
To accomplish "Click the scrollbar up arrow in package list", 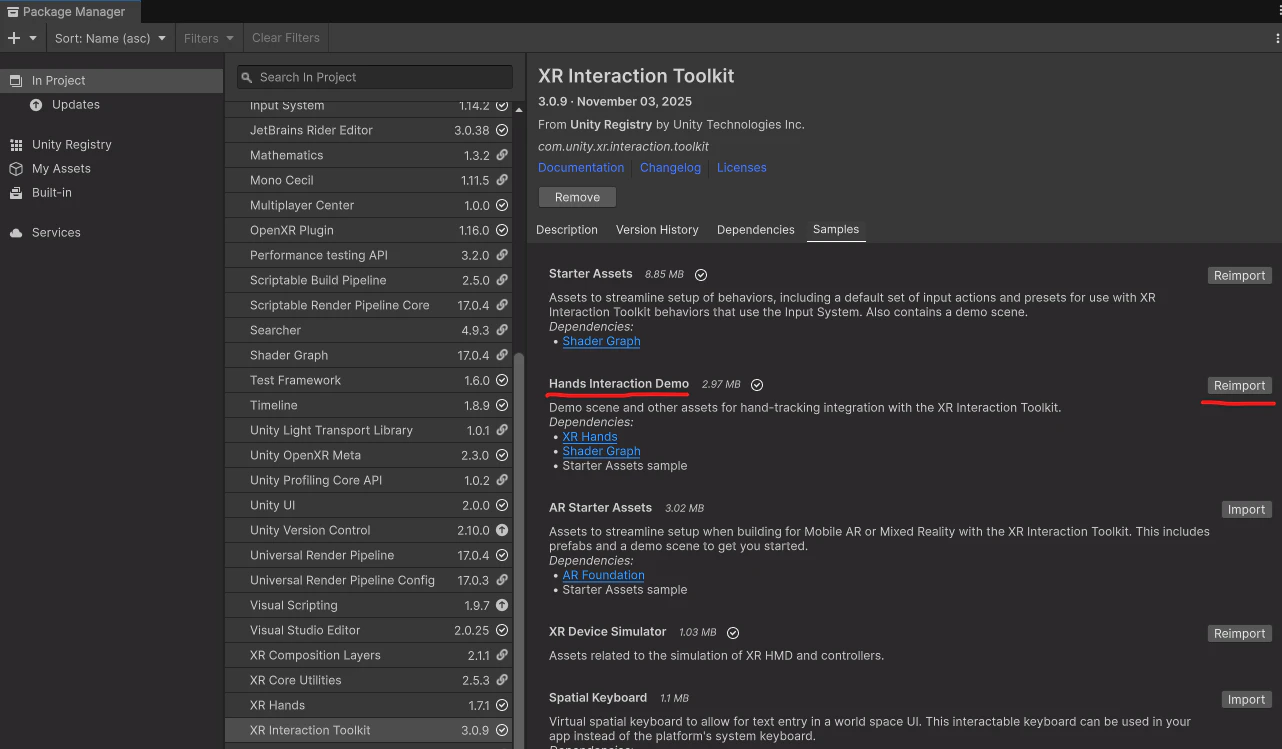I will (518, 109).
